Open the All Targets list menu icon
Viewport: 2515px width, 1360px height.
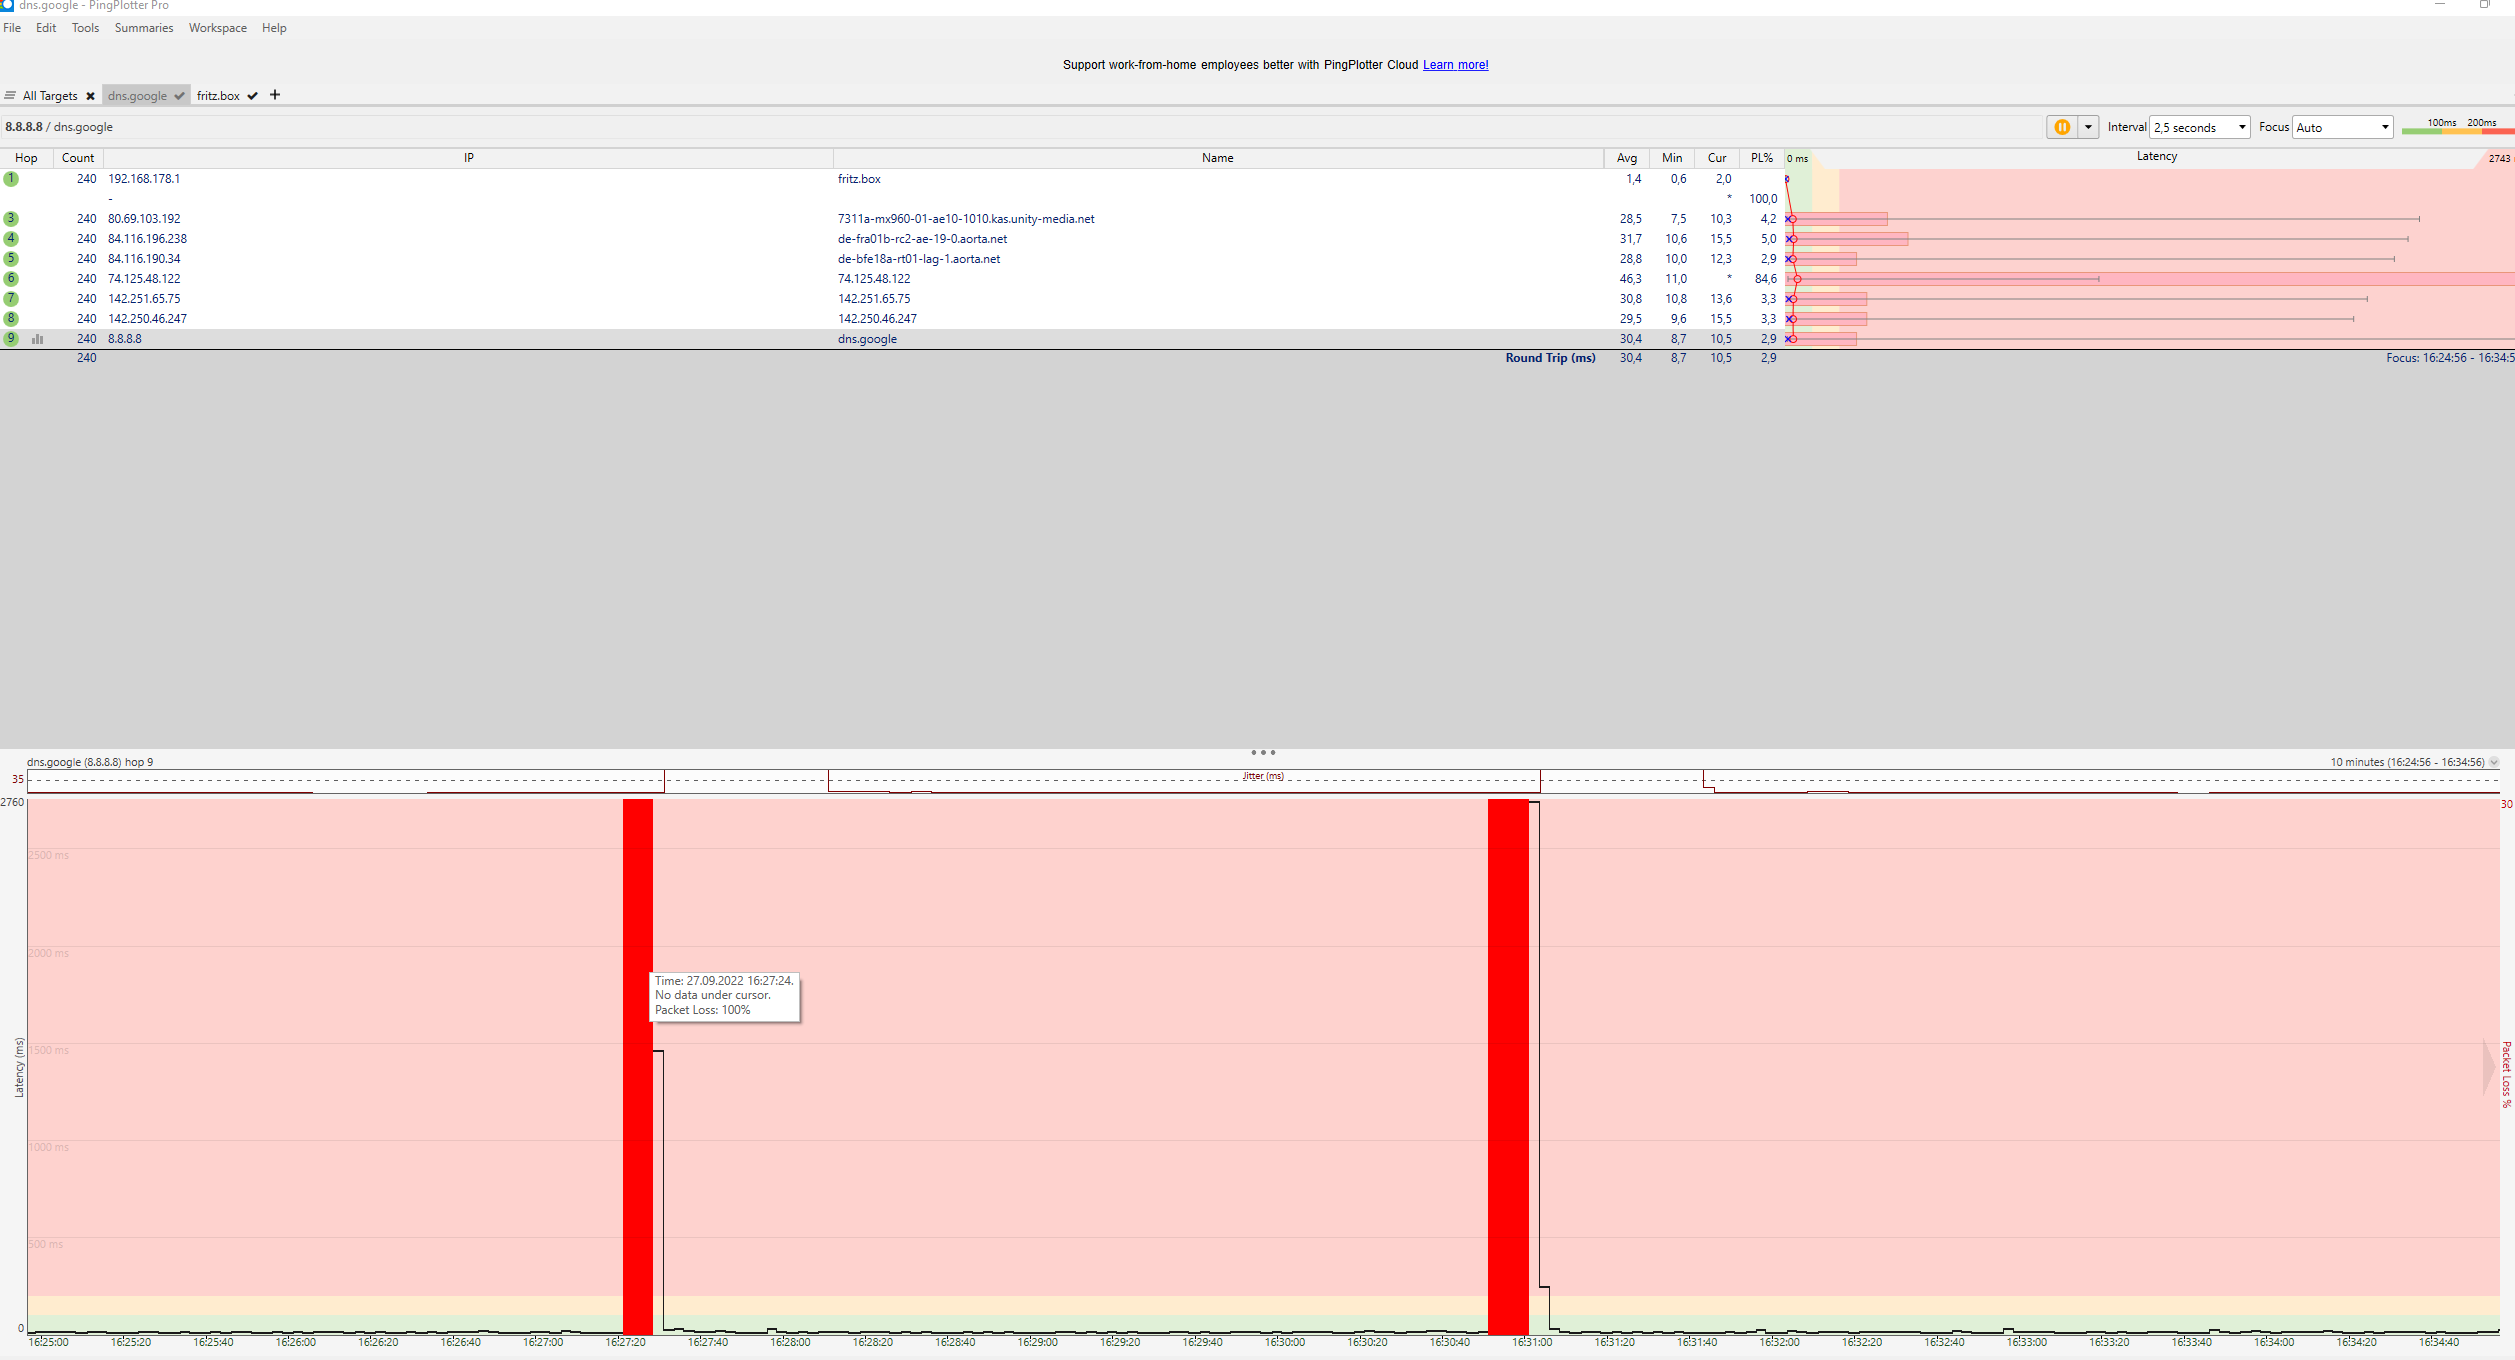10,96
